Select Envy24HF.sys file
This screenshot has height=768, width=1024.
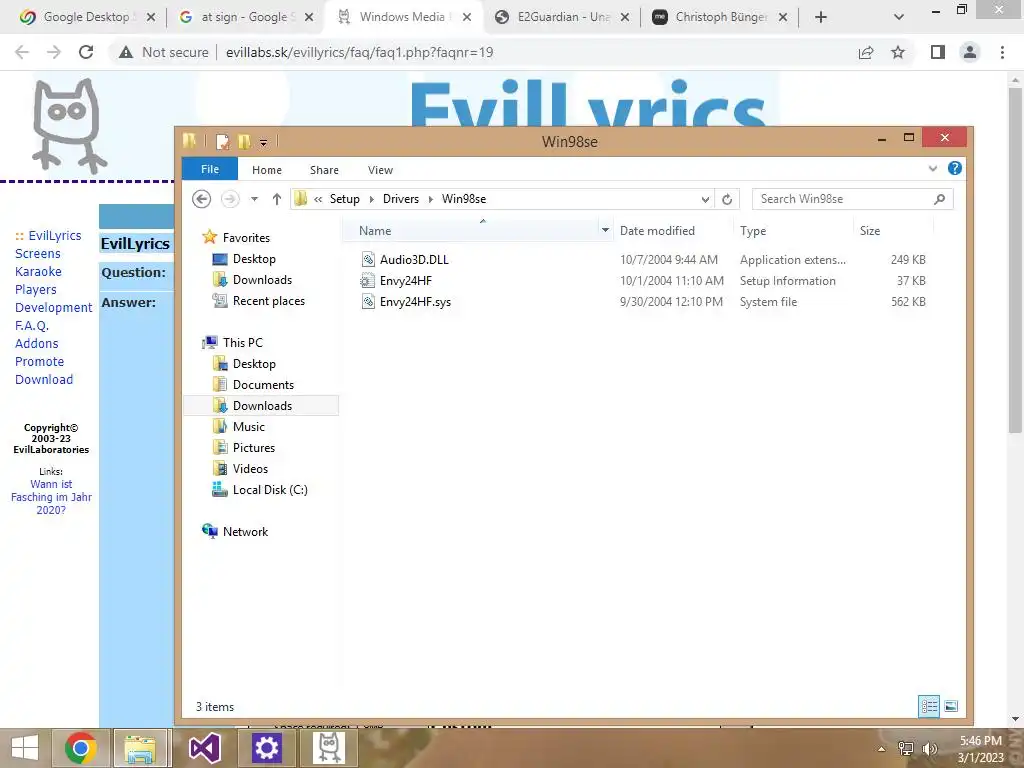415,302
